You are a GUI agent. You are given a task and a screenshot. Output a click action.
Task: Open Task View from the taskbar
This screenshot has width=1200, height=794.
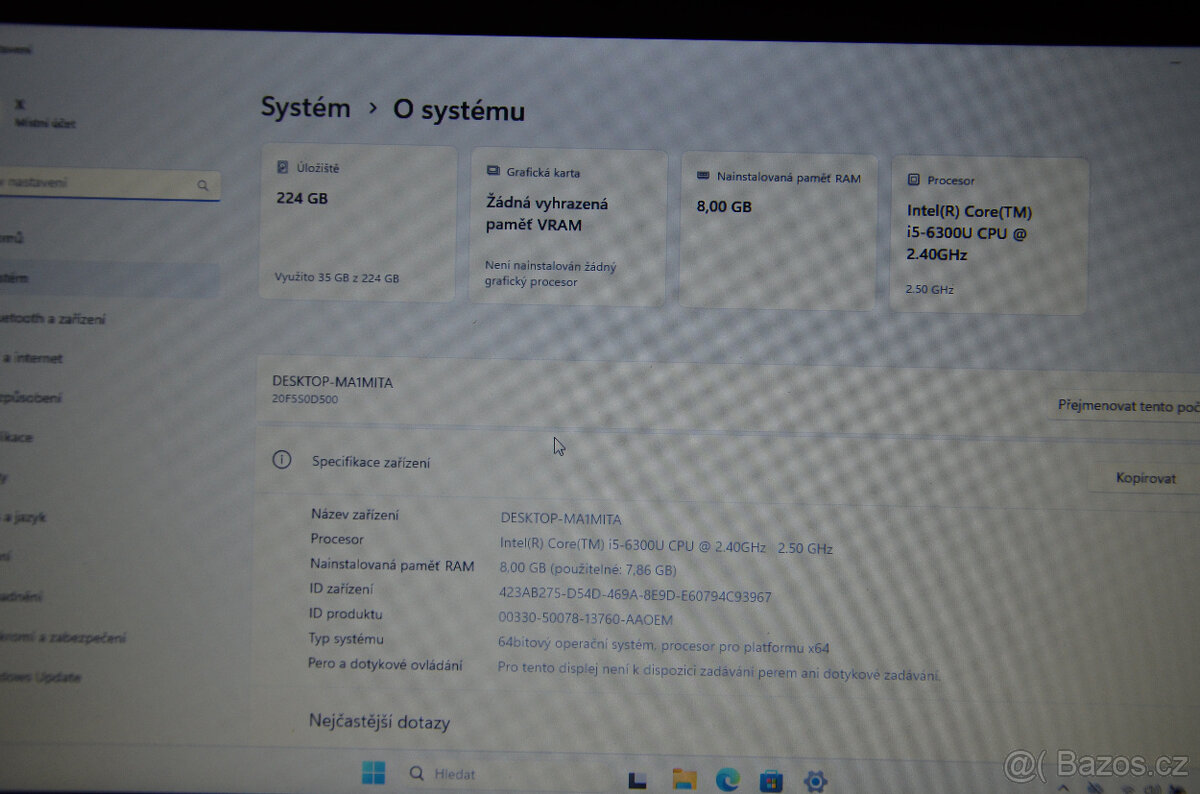(637, 778)
